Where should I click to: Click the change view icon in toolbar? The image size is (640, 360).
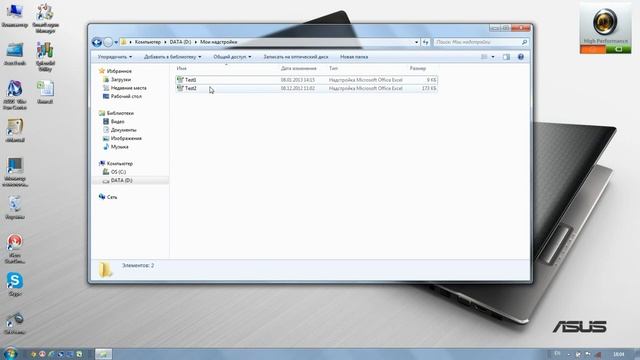pos(484,57)
